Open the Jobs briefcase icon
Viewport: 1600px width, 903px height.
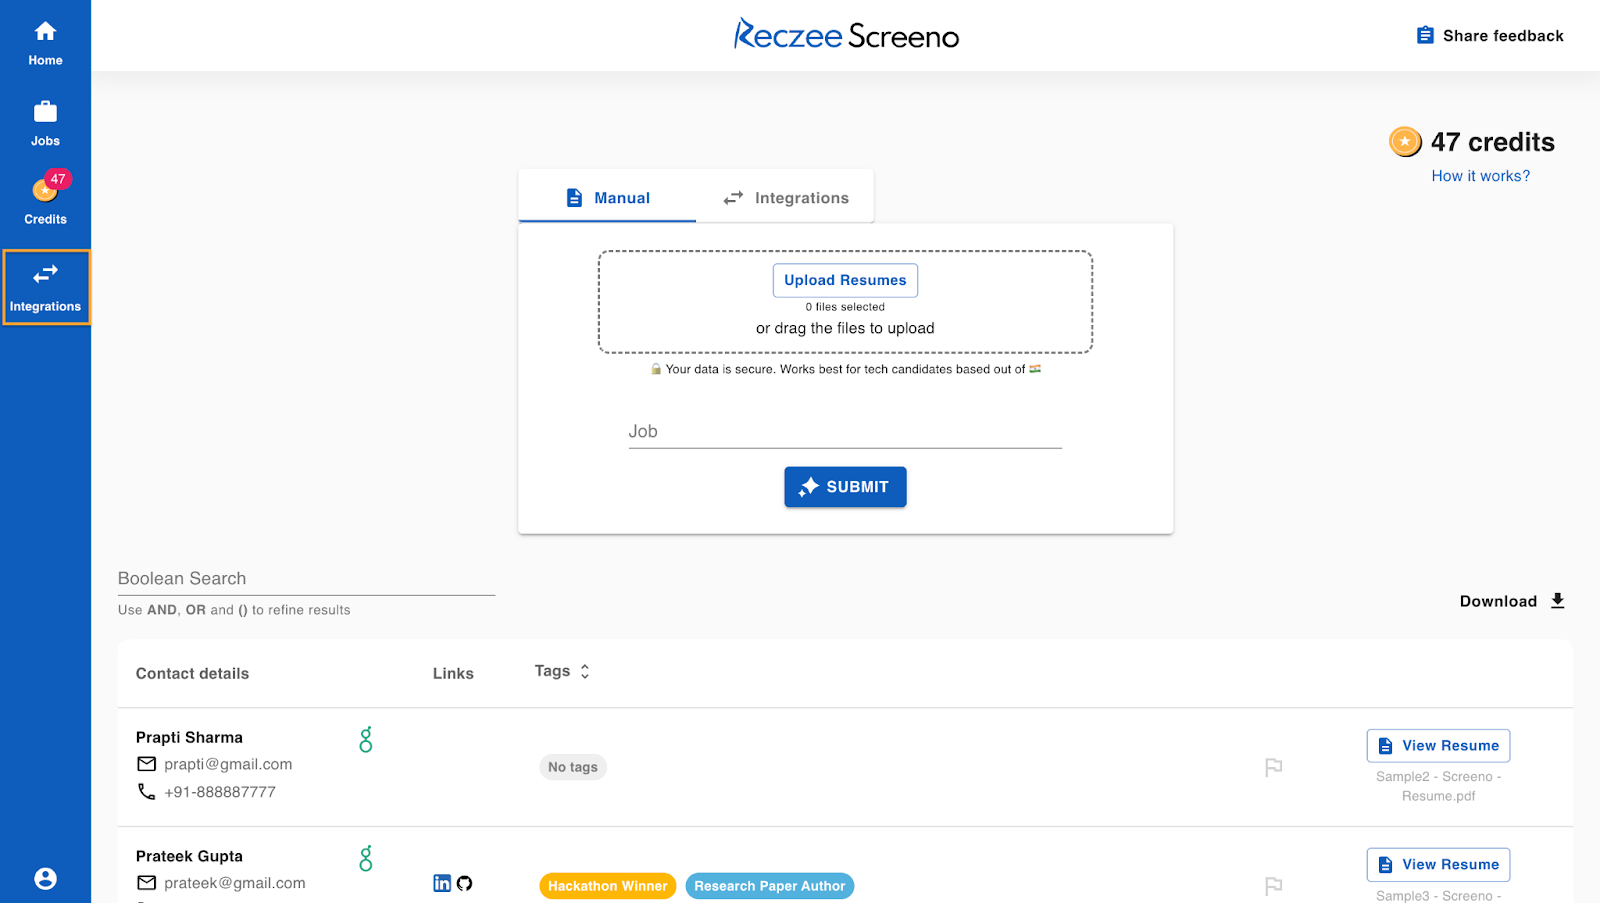(x=45, y=112)
